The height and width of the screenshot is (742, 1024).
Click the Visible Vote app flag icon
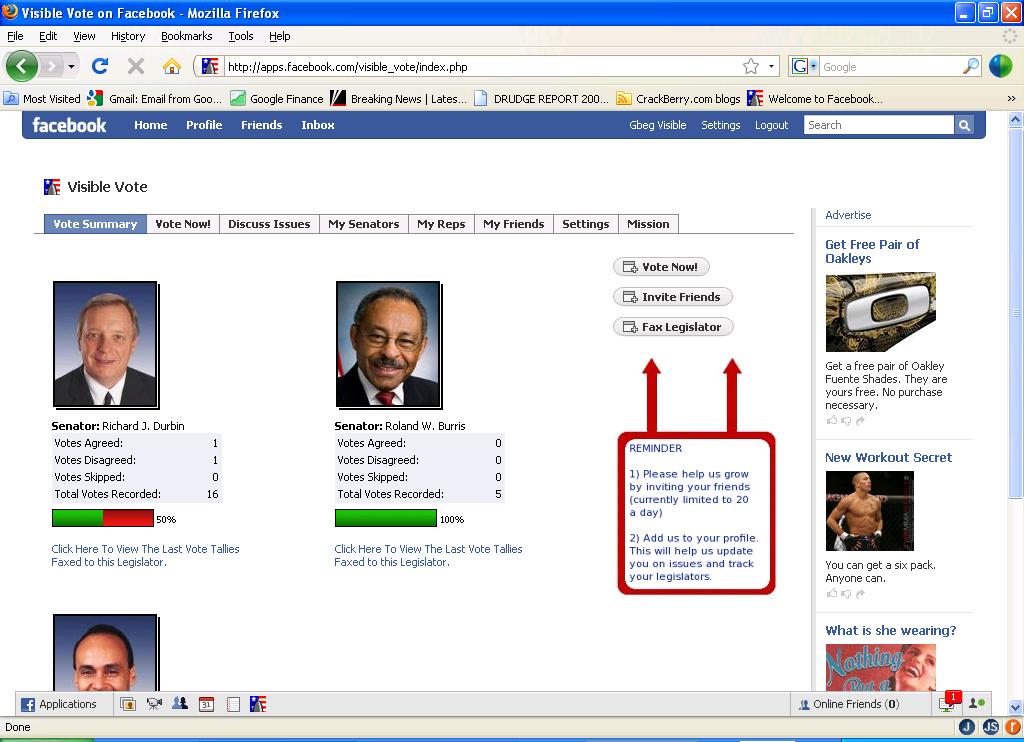point(52,187)
